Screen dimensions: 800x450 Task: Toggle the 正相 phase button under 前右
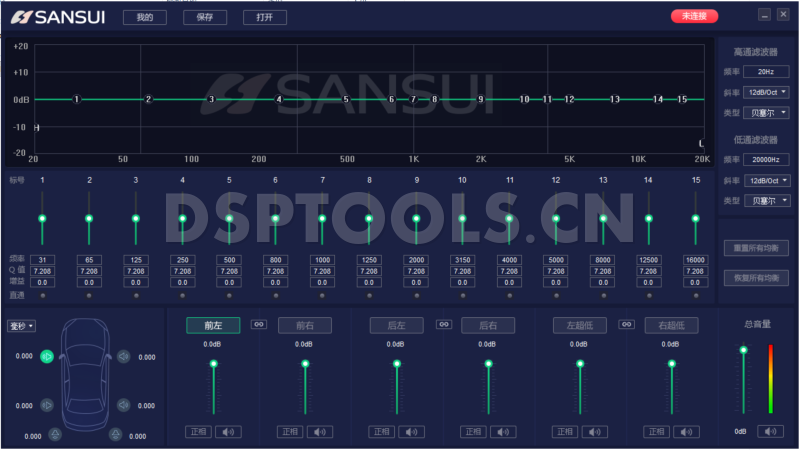click(289, 432)
